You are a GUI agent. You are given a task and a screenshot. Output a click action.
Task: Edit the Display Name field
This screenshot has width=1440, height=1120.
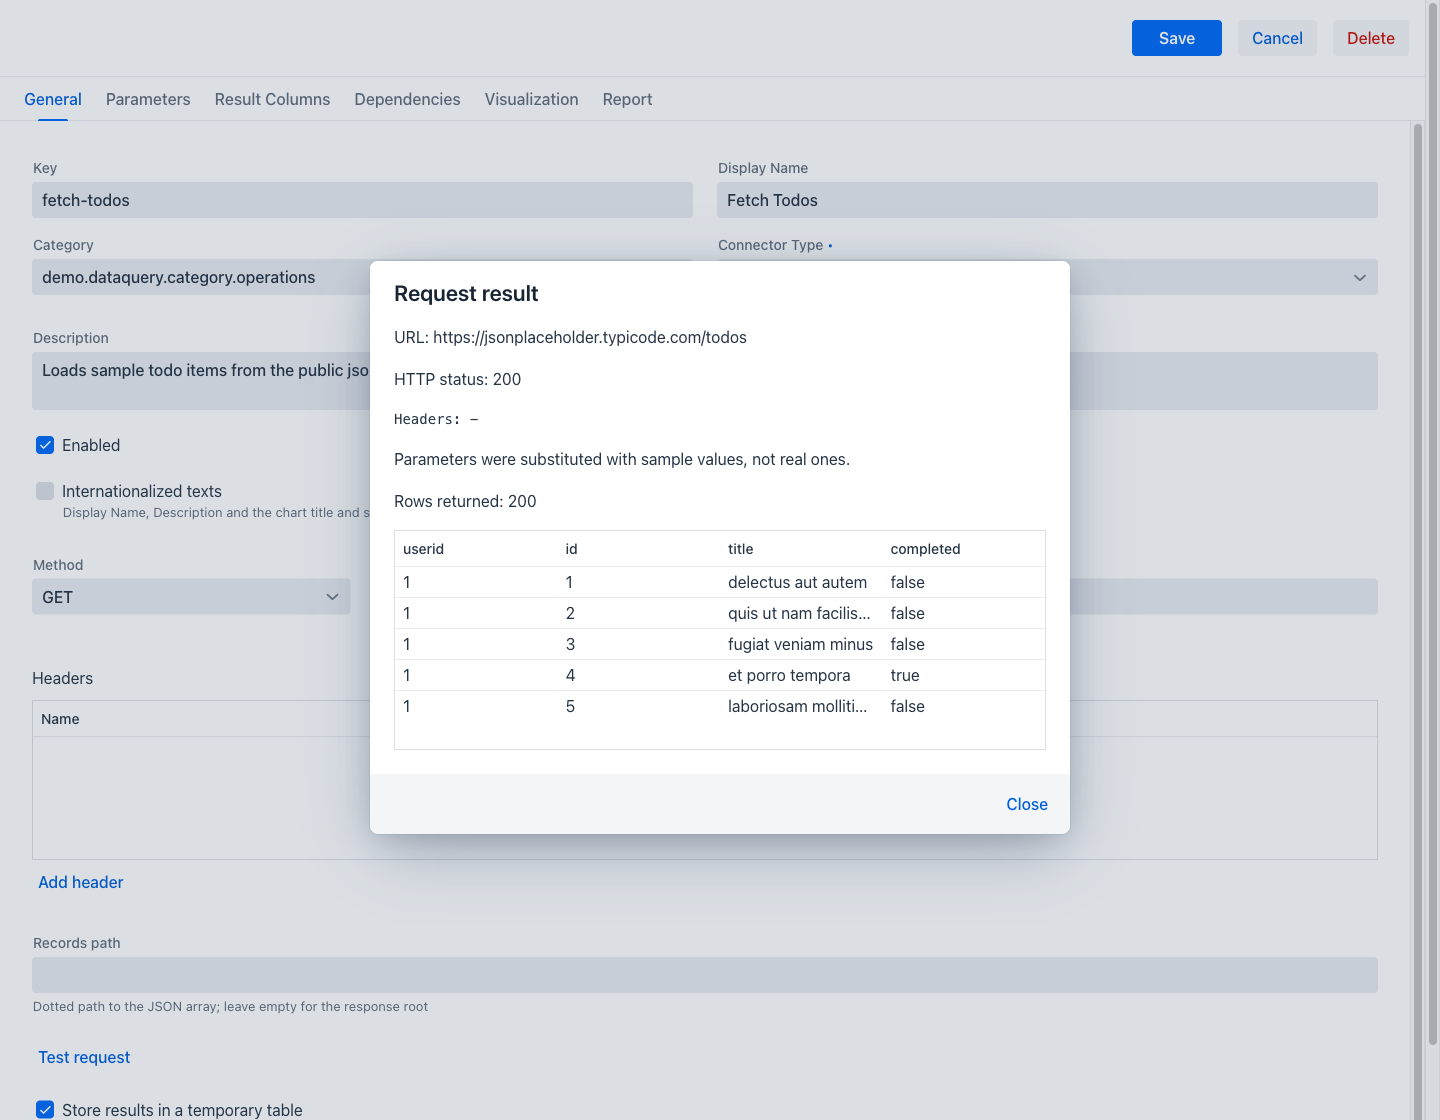pyautogui.click(x=1047, y=200)
